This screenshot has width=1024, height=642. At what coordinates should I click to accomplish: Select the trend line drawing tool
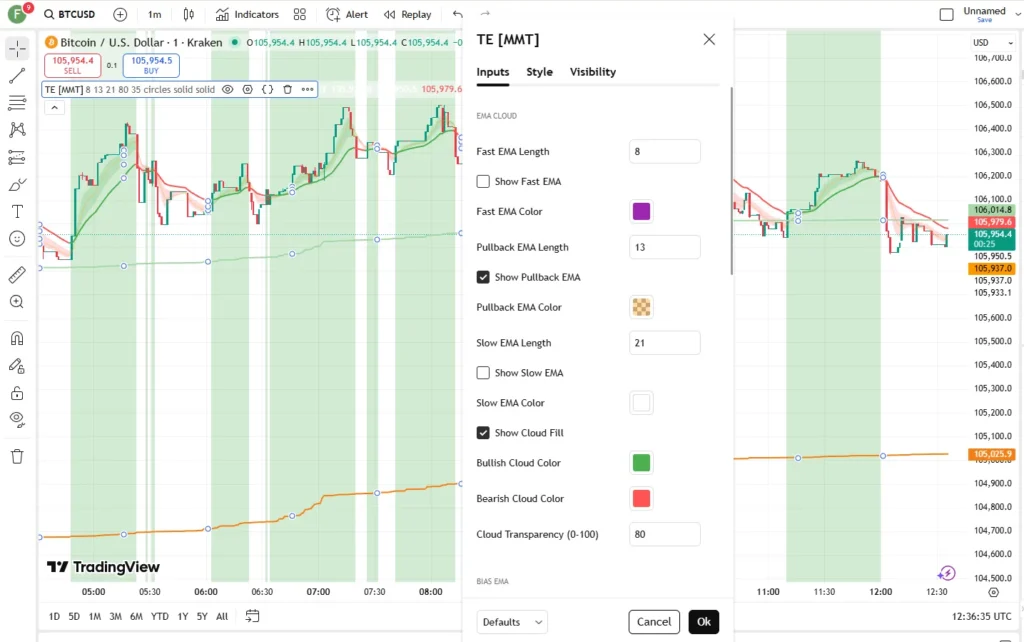tap(18, 76)
